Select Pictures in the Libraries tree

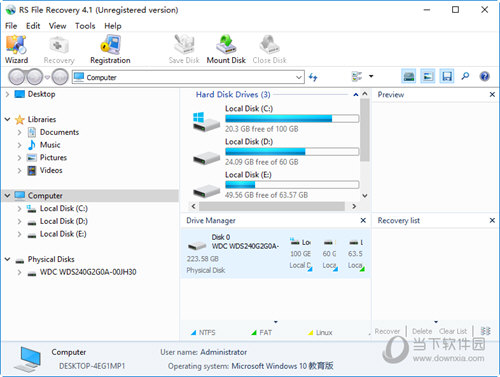tap(53, 157)
